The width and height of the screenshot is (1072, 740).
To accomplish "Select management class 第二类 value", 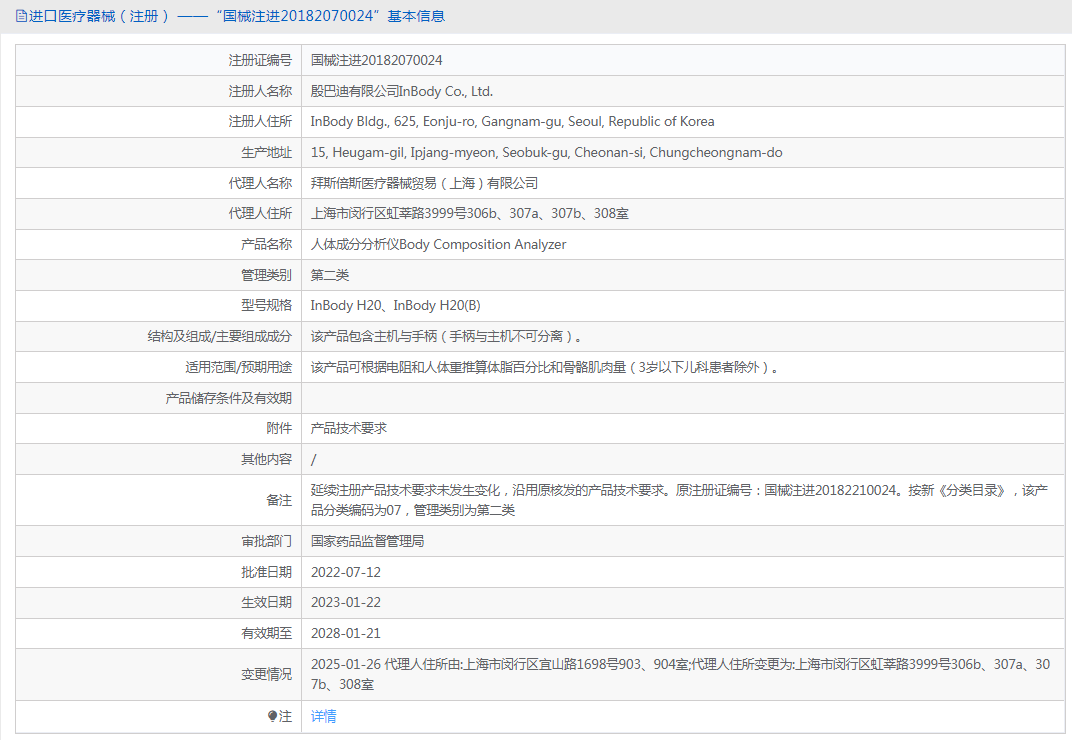I will coord(330,275).
